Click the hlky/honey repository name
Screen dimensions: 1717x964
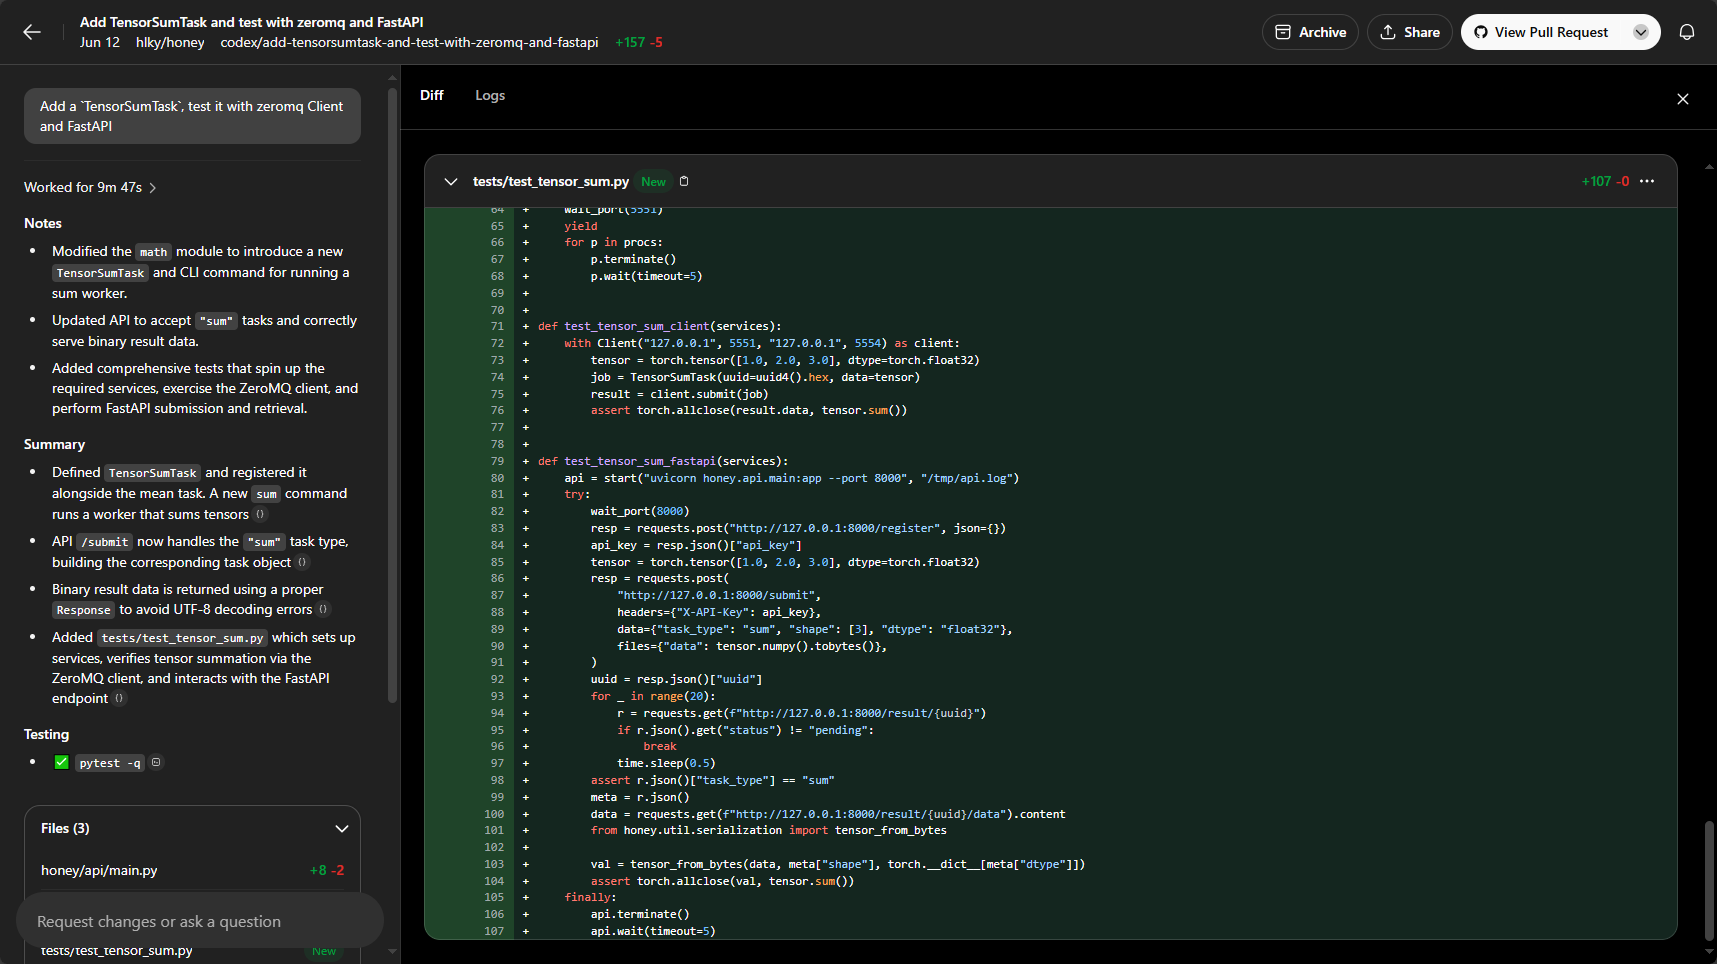(x=170, y=42)
